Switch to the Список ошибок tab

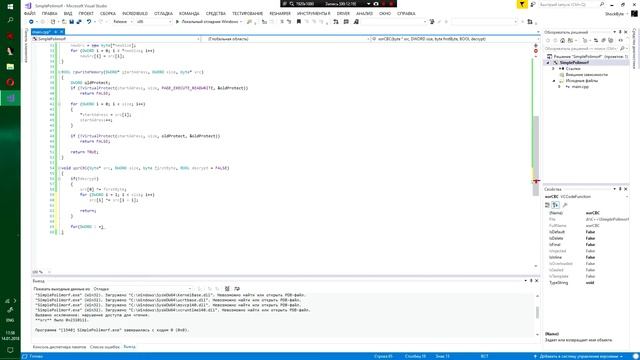(104, 347)
